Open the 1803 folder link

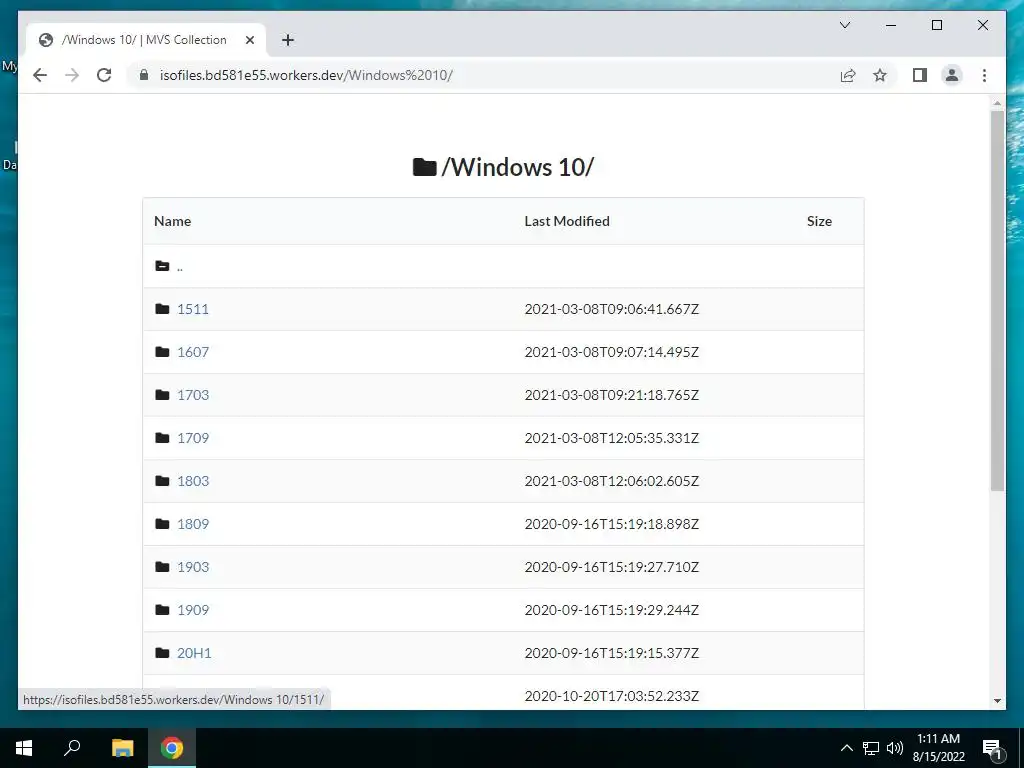tap(193, 481)
